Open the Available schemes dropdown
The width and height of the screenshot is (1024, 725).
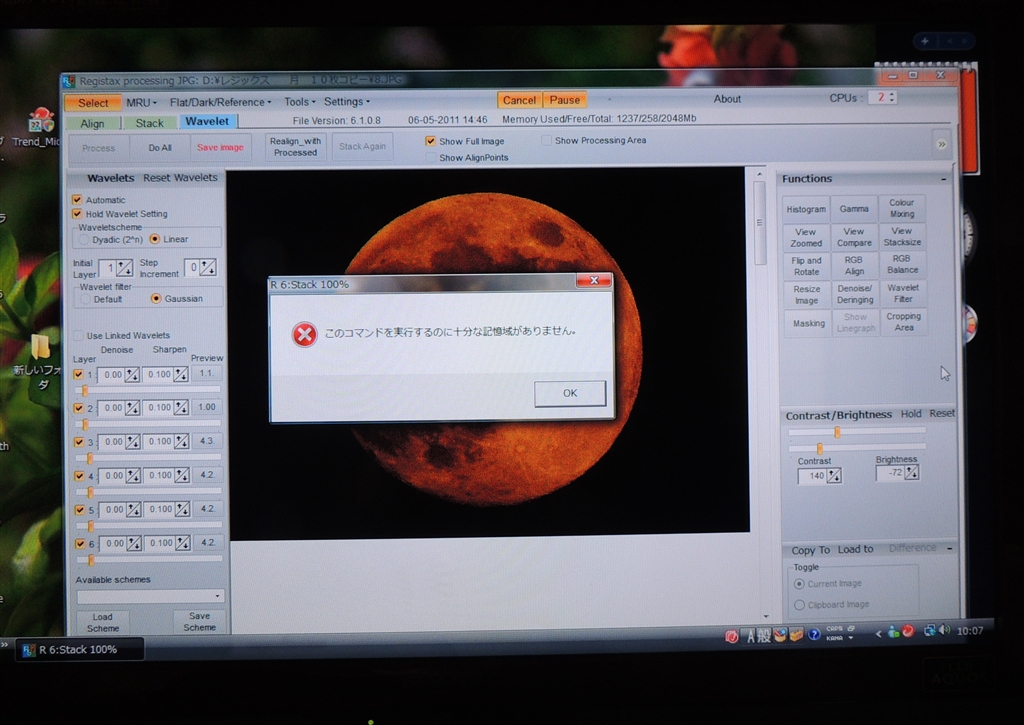coord(150,596)
